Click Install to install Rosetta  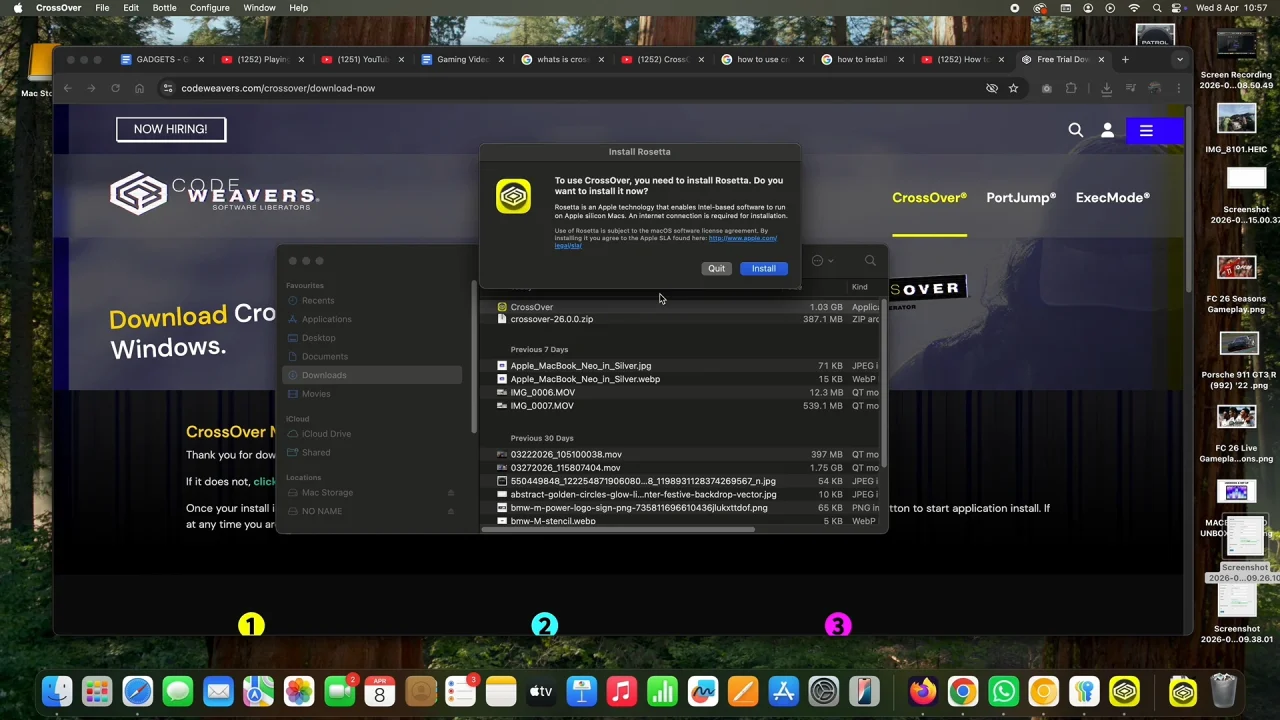point(763,268)
